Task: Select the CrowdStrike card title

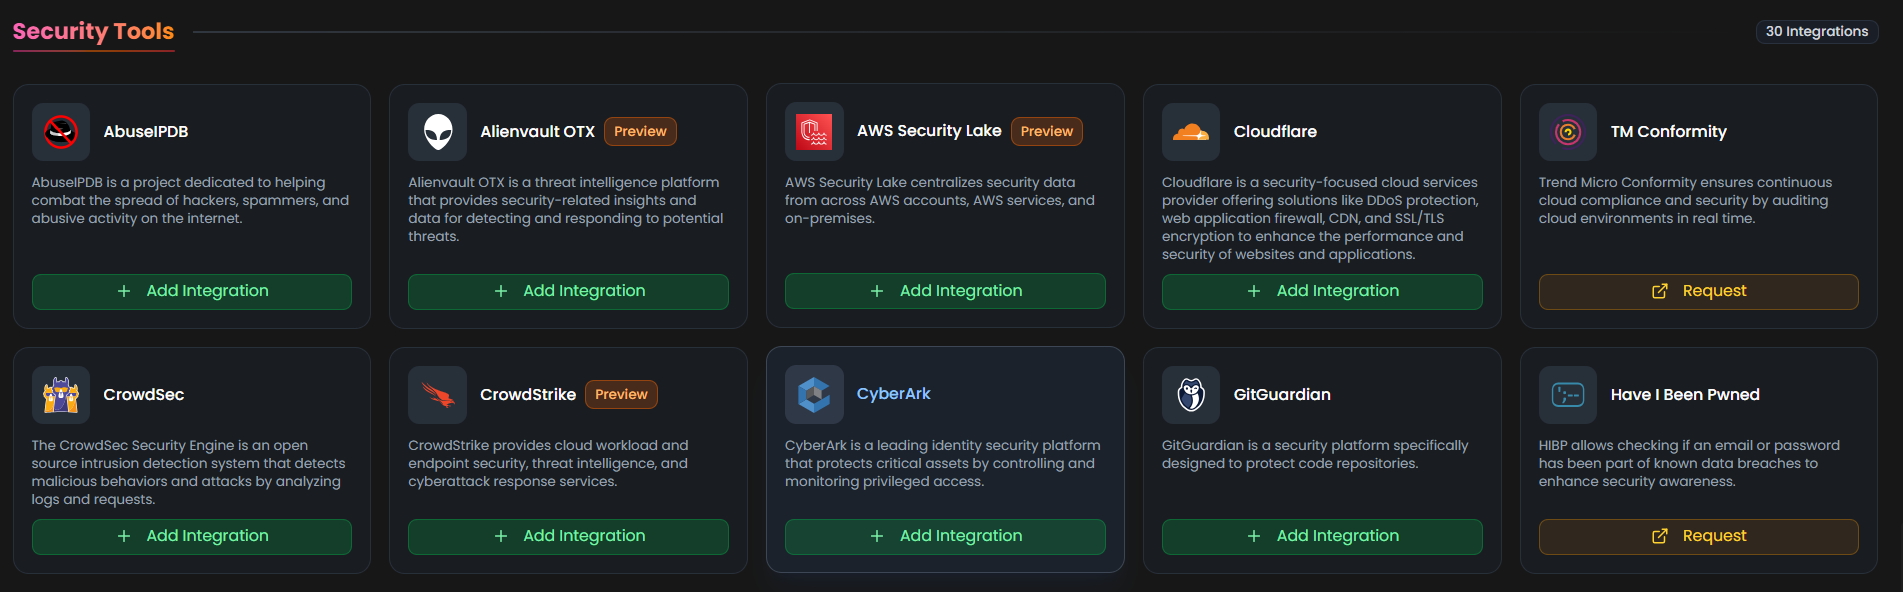Action: 528,395
